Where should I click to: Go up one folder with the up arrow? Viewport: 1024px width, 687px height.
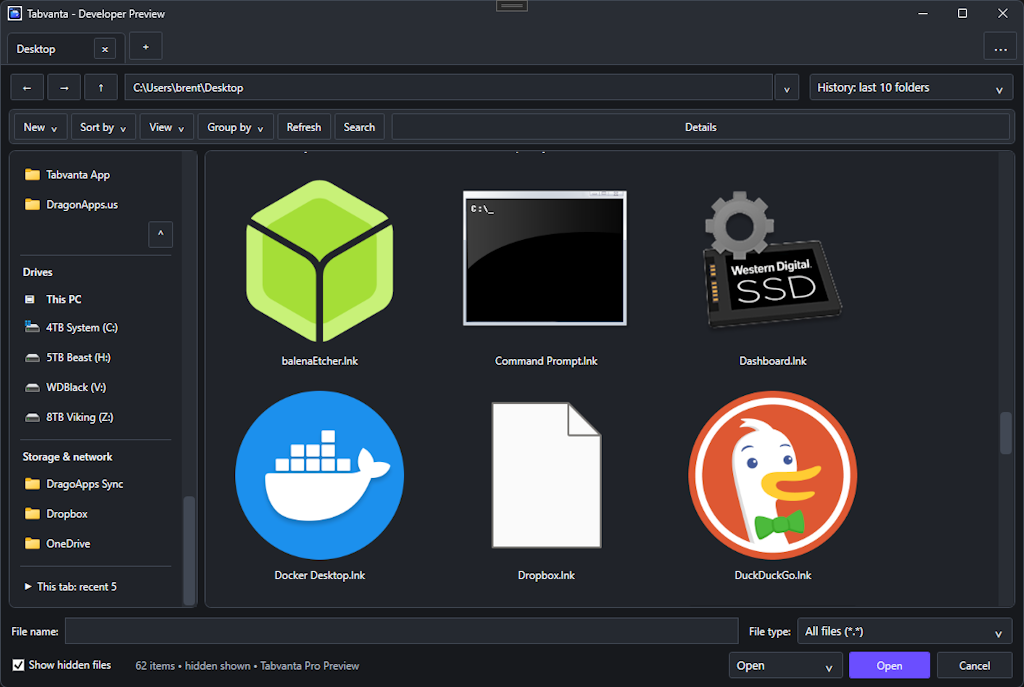point(101,88)
